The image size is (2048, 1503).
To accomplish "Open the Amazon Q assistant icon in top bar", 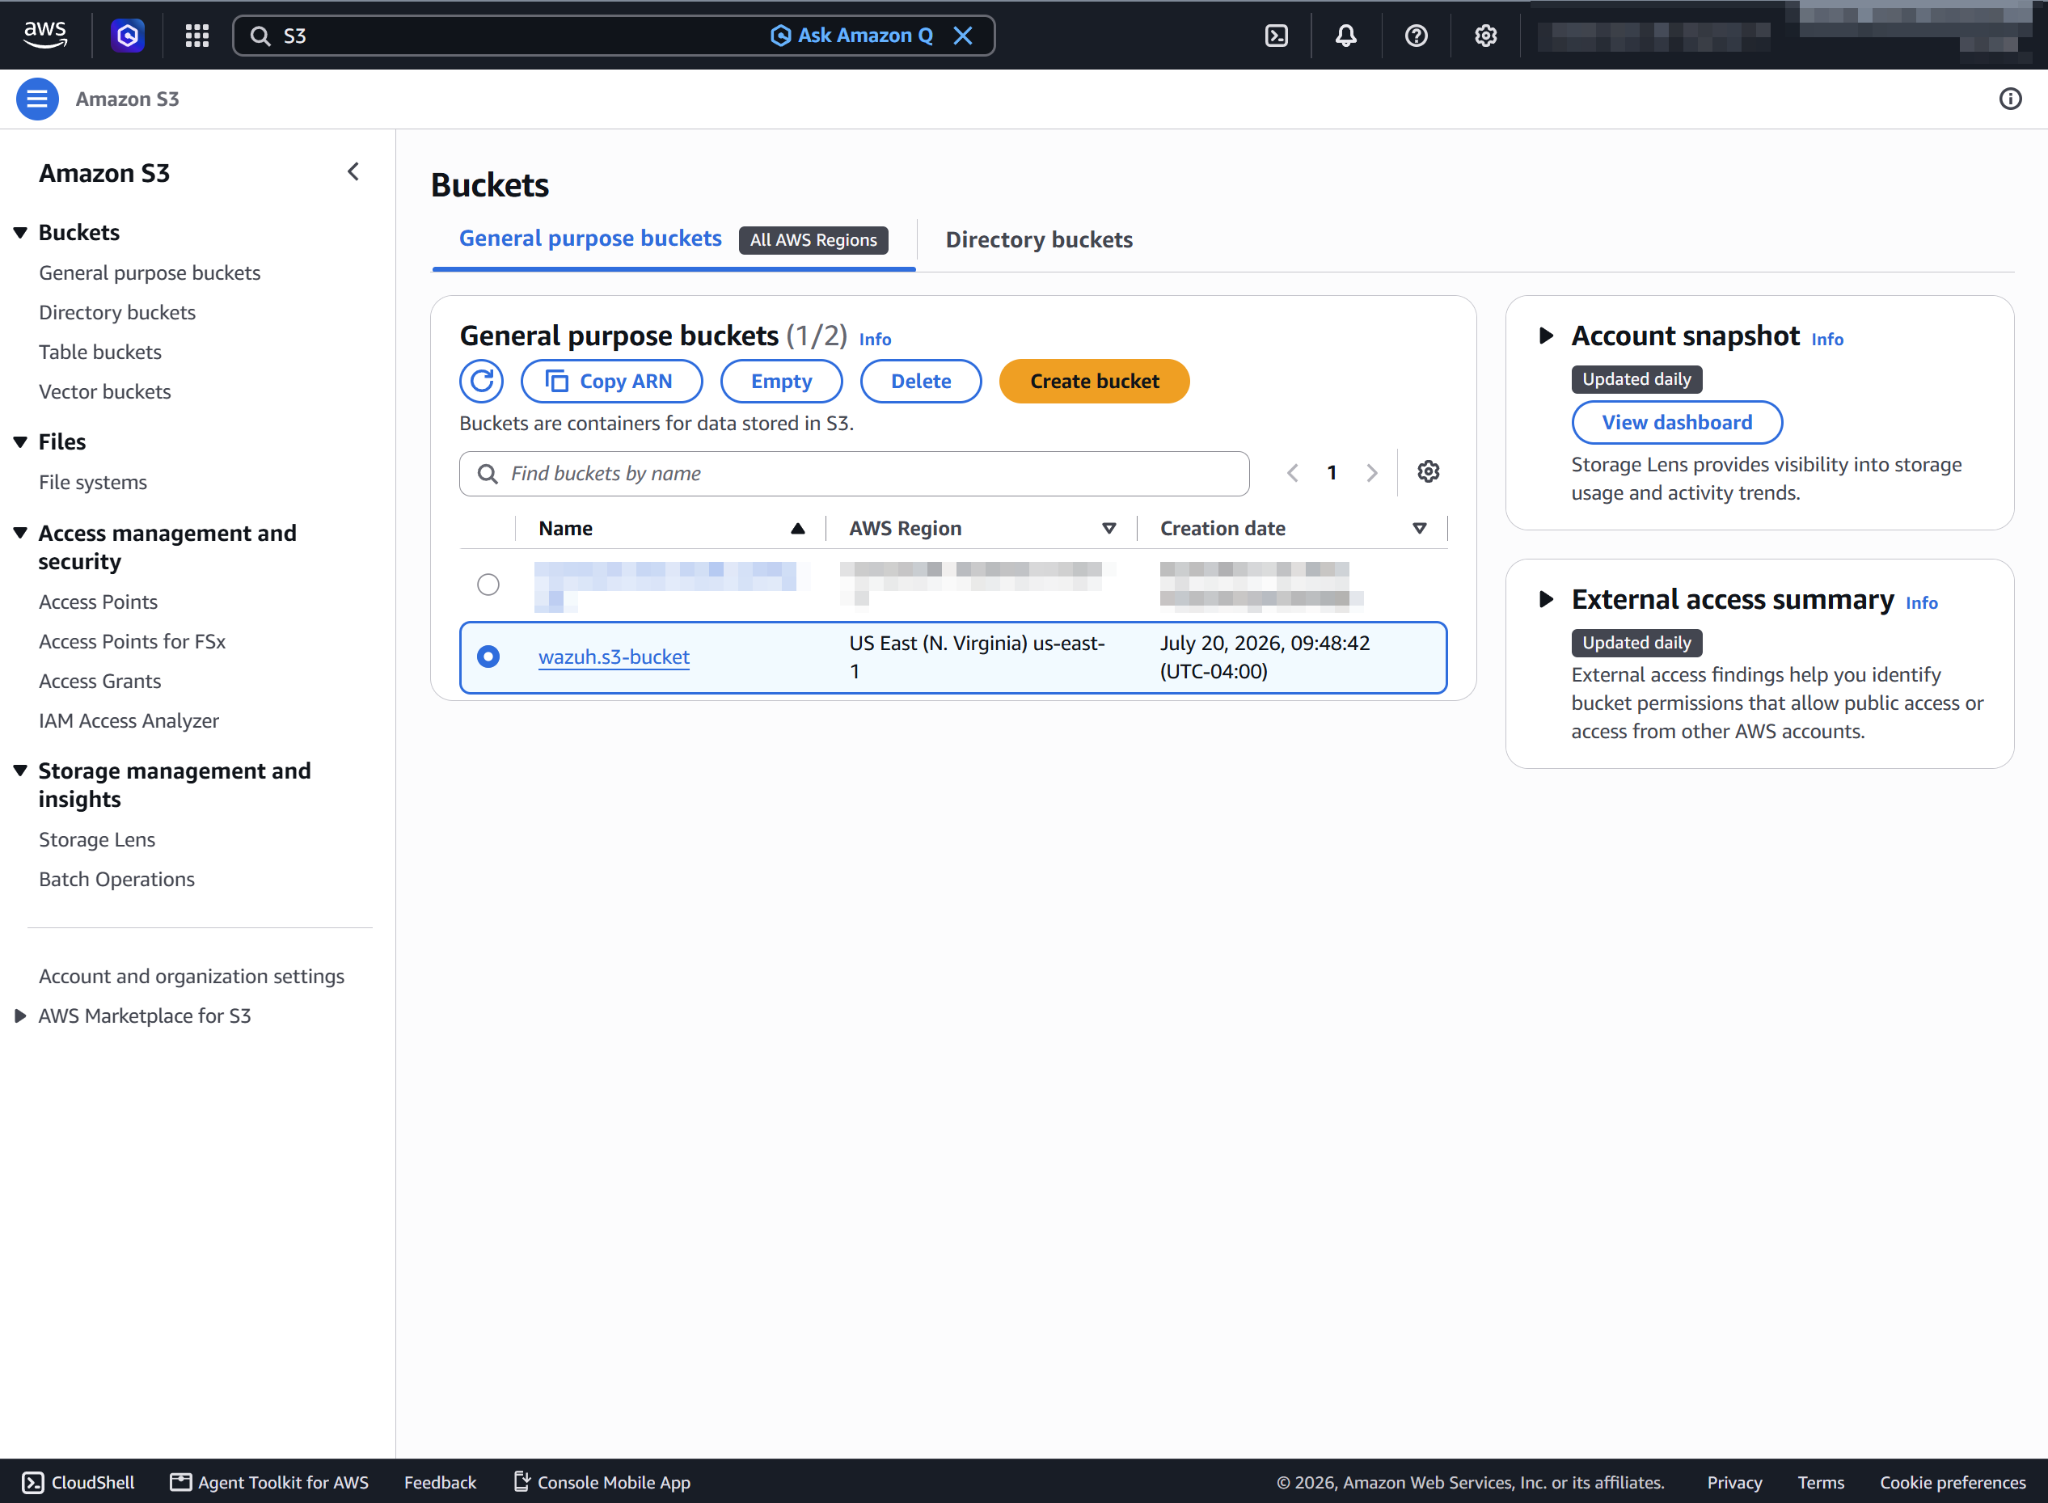I will point(127,36).
